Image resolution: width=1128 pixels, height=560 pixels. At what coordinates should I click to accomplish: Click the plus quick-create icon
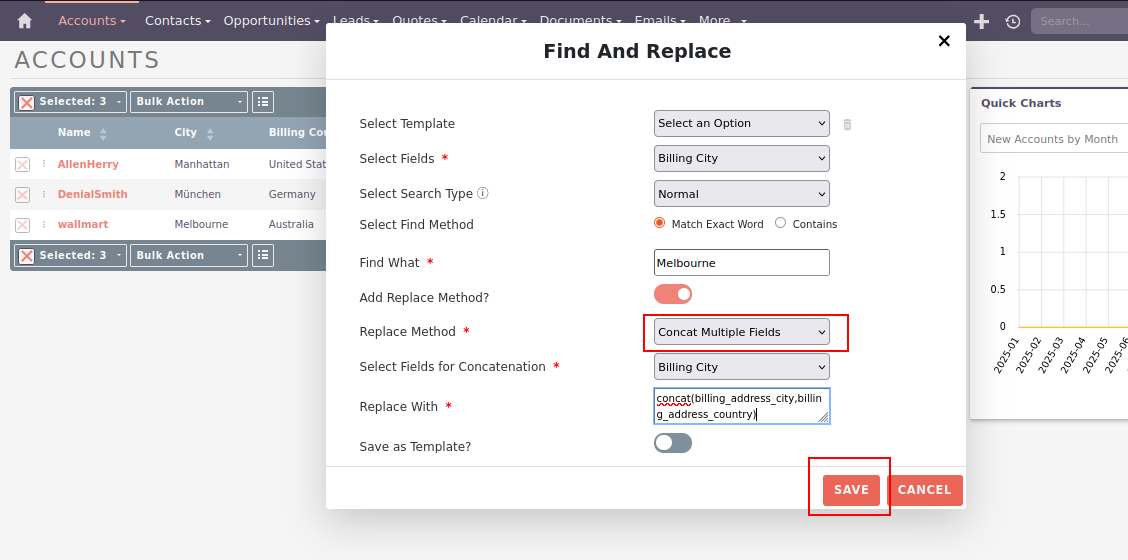tap(981, 21)
